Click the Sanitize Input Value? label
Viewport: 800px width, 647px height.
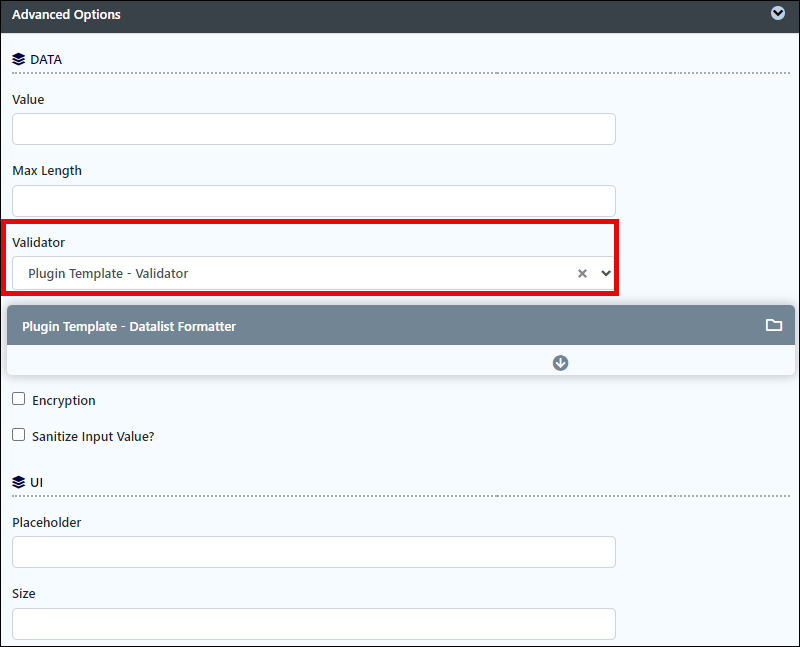pos(93,437)
